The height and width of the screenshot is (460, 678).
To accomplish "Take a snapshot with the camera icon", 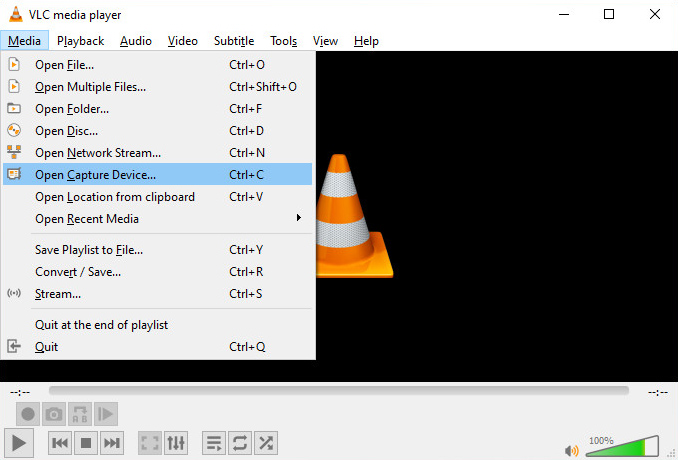I will [54, 414].
